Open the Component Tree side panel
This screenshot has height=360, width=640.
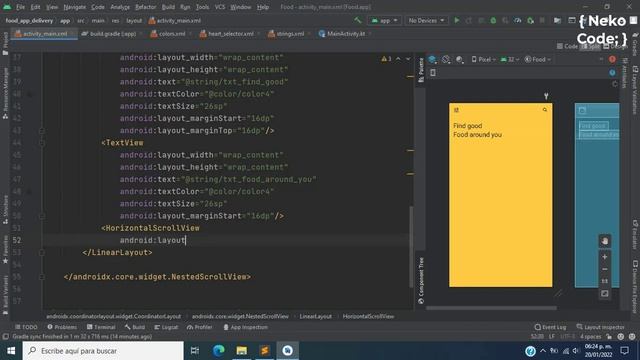pyautogui.click(x=421, y=280)
